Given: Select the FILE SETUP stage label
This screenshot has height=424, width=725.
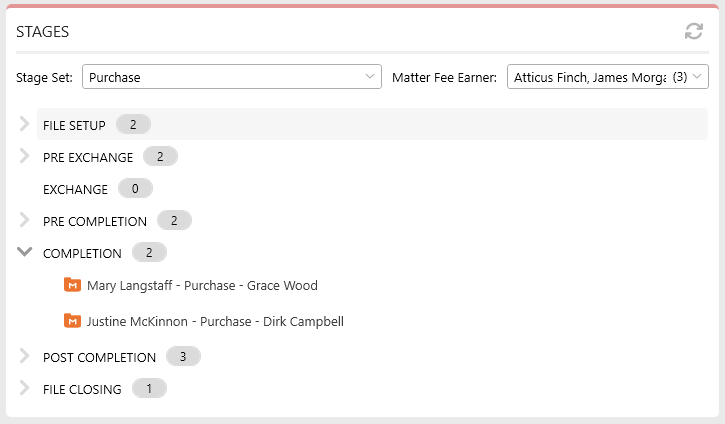Looking at the screenshot, I should [74, 125].
